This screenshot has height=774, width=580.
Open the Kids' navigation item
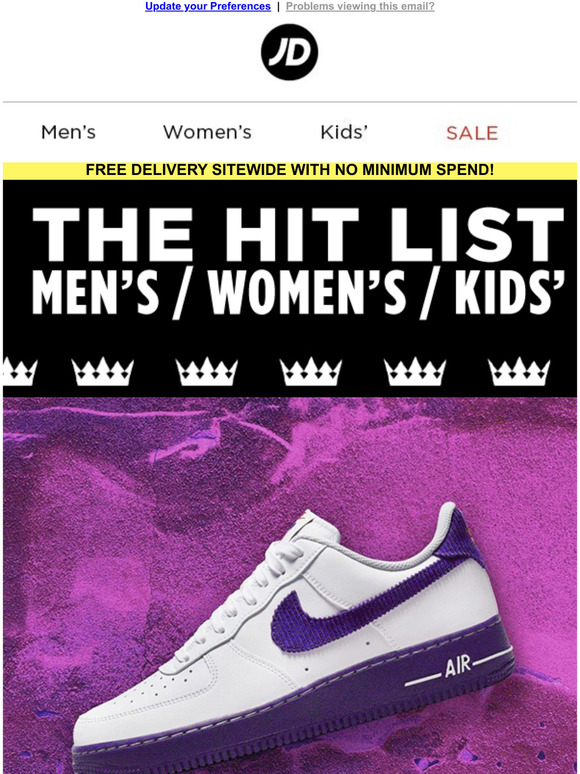344,132
